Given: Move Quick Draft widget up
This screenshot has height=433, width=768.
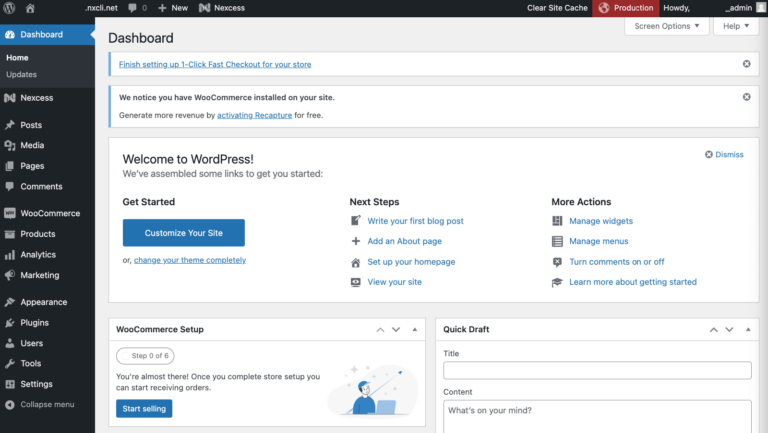Looking at the screenshot, I should [x=714, y=330].
